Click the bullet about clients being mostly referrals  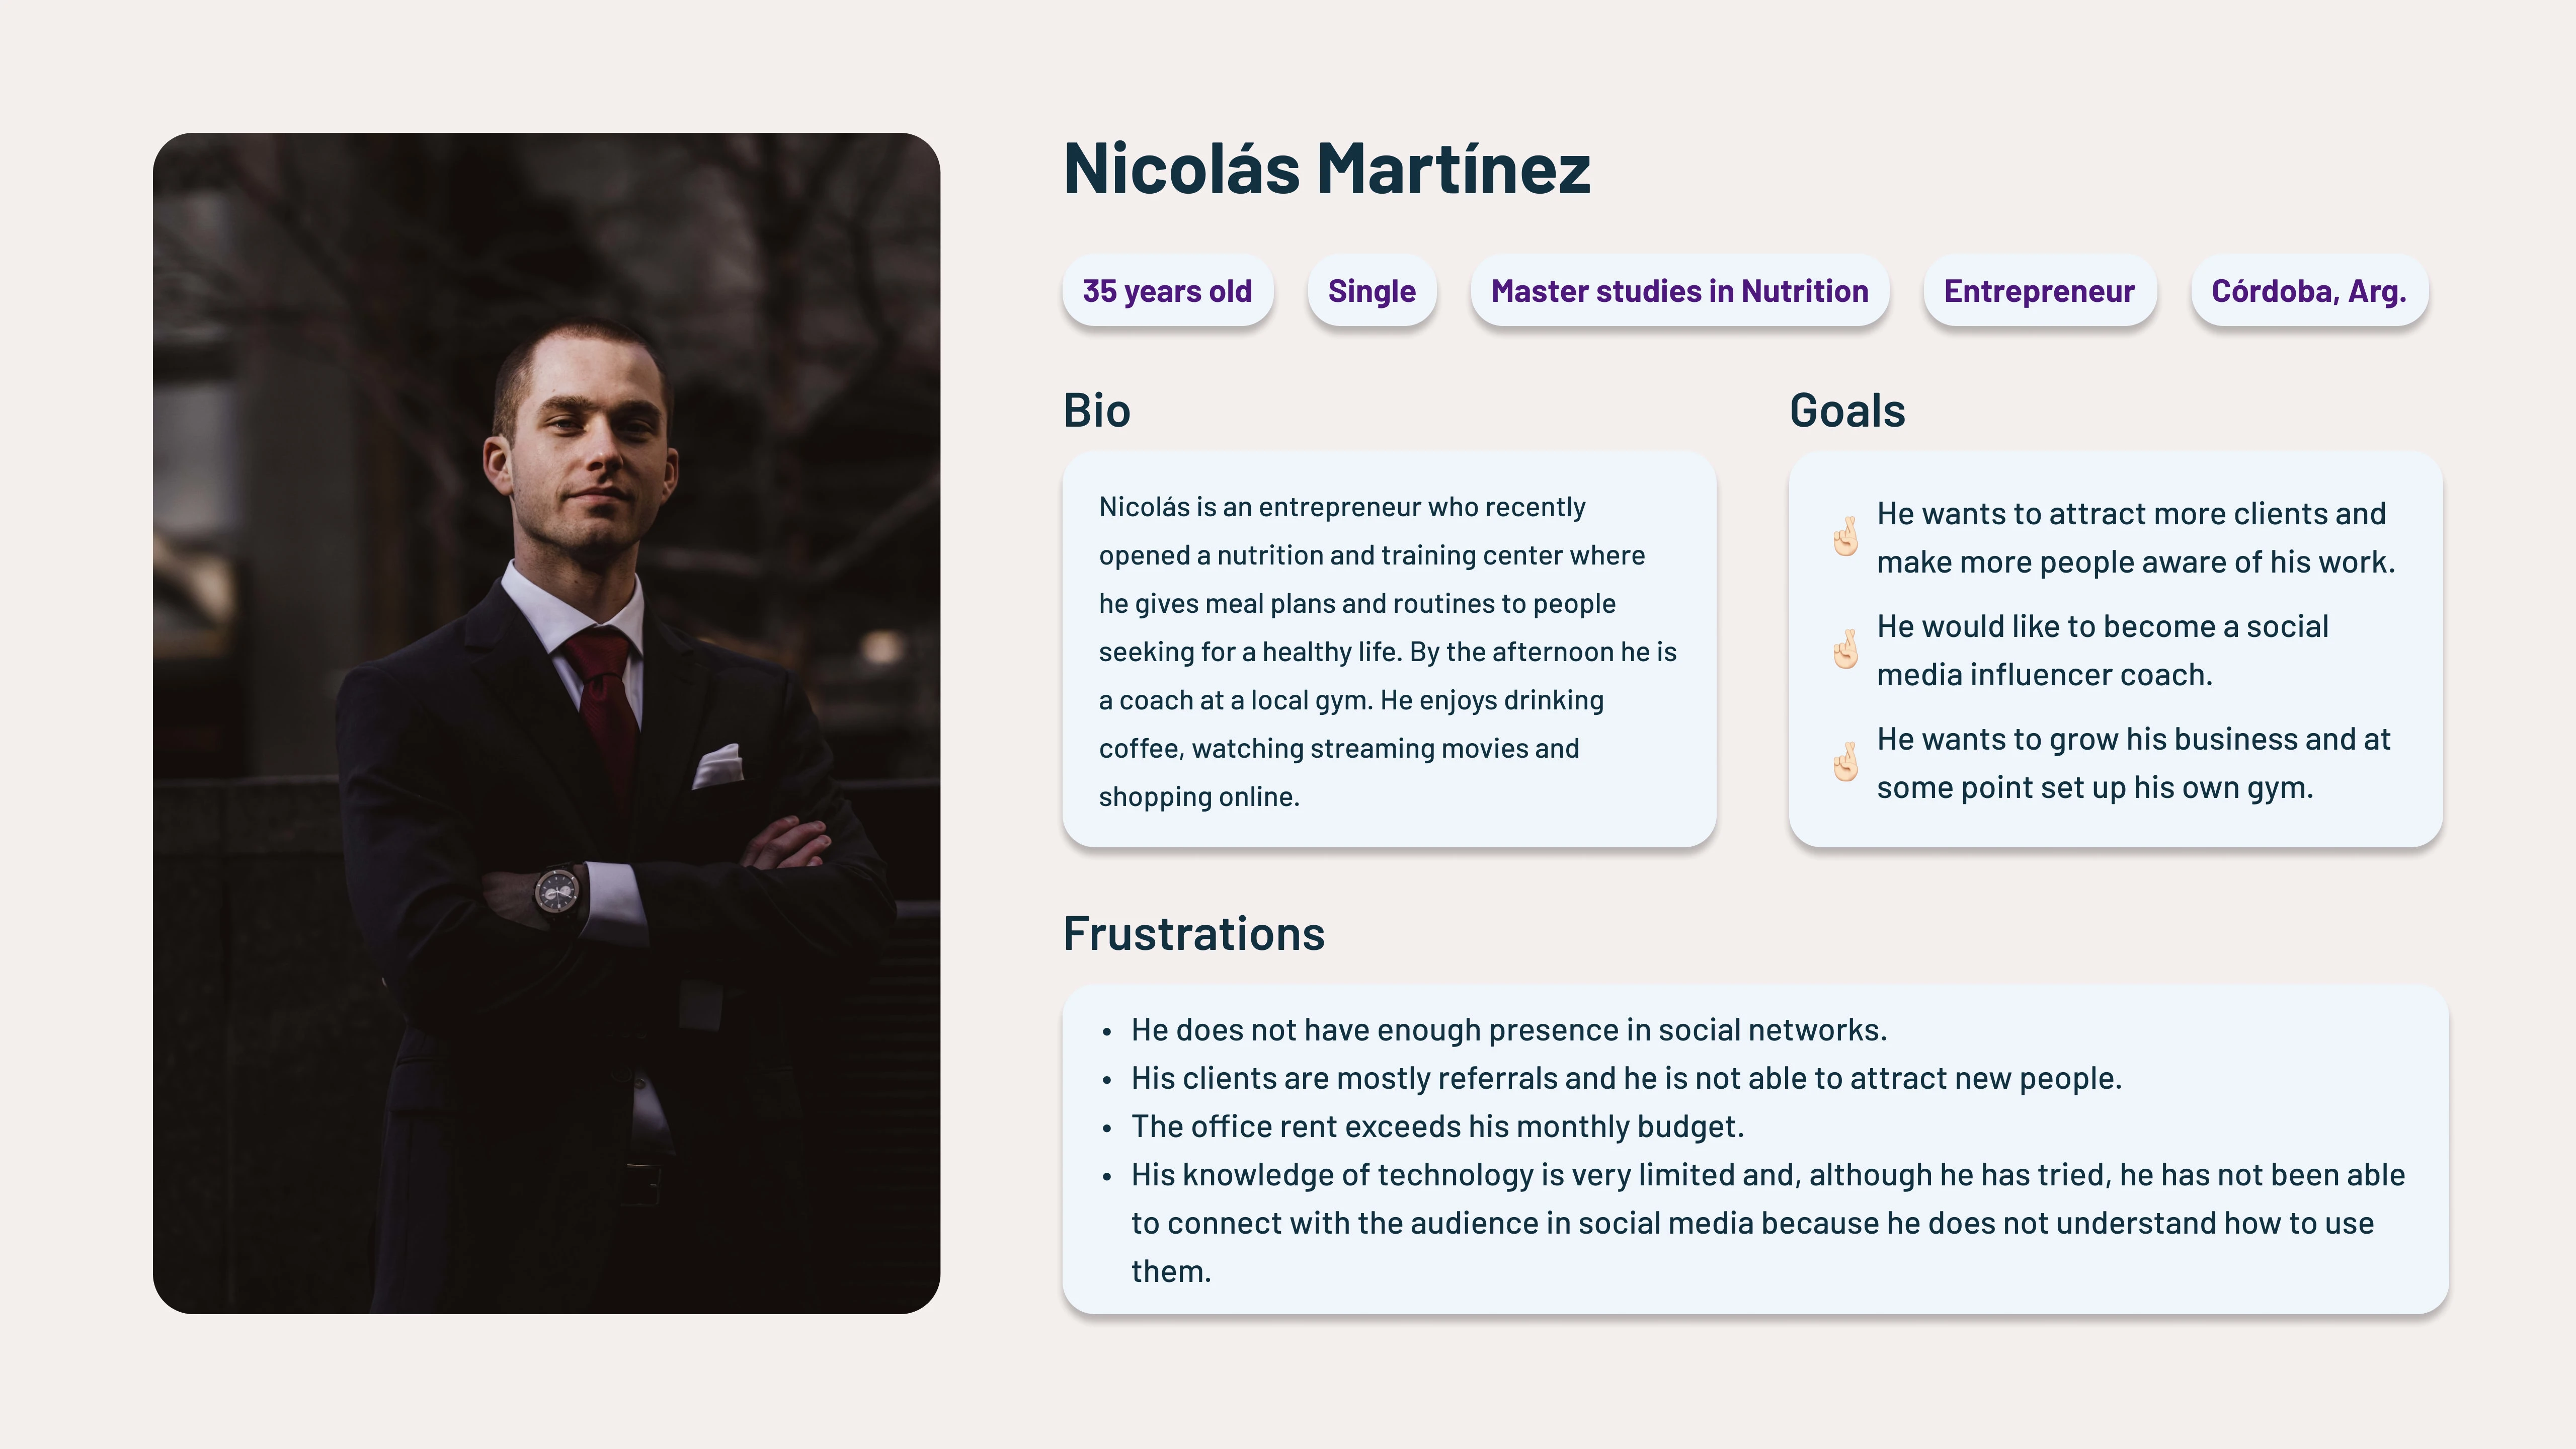click(x=1625, y=1078)
